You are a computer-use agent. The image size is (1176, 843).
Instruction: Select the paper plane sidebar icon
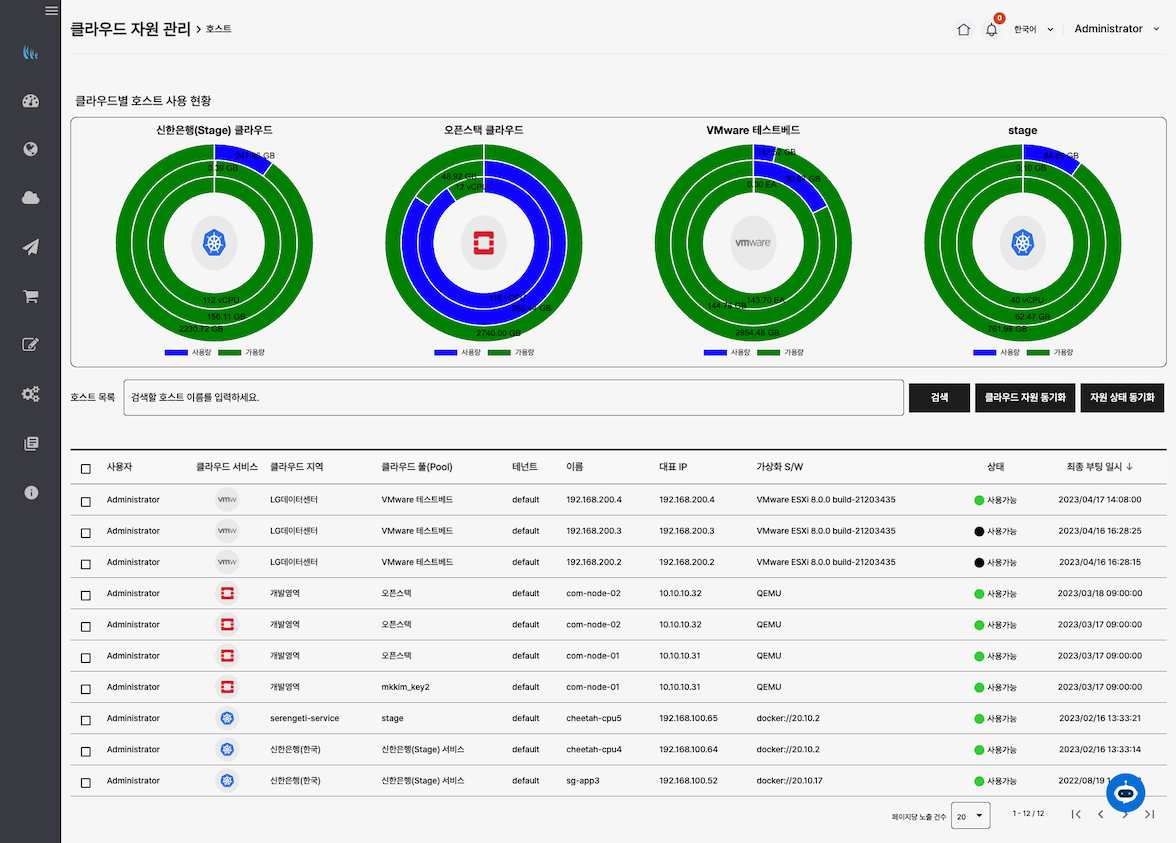click(x=30, y=247)
